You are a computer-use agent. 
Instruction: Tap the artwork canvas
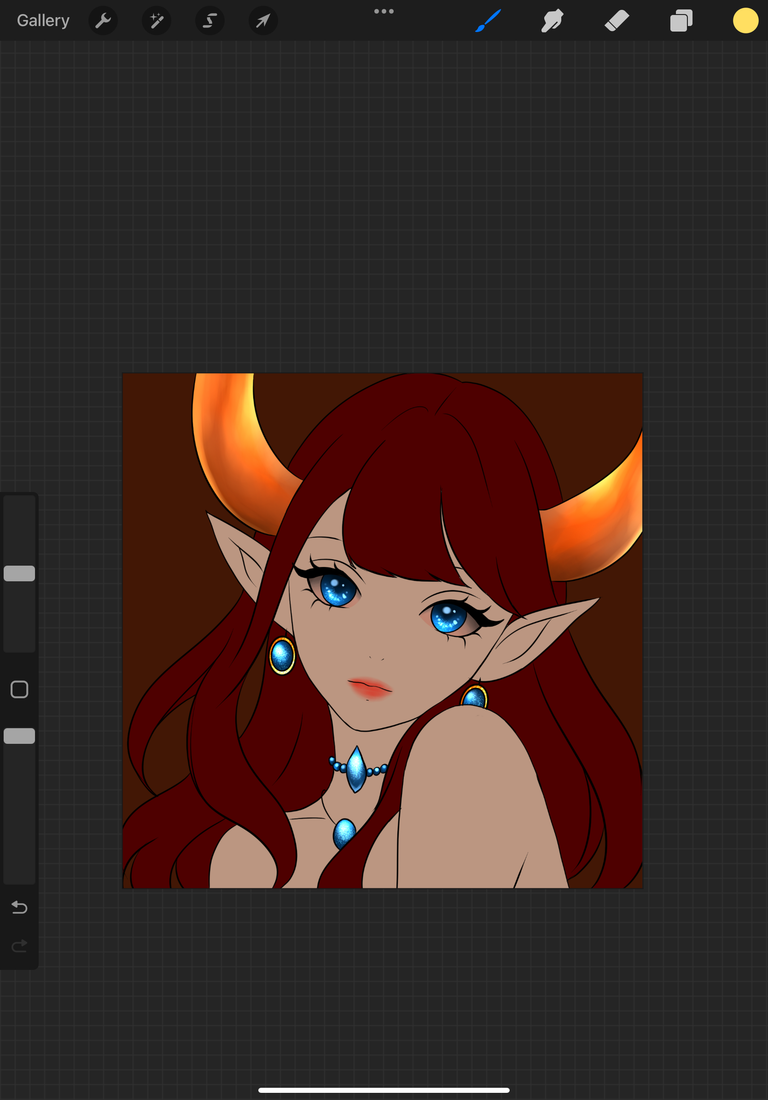coord(382,631)
